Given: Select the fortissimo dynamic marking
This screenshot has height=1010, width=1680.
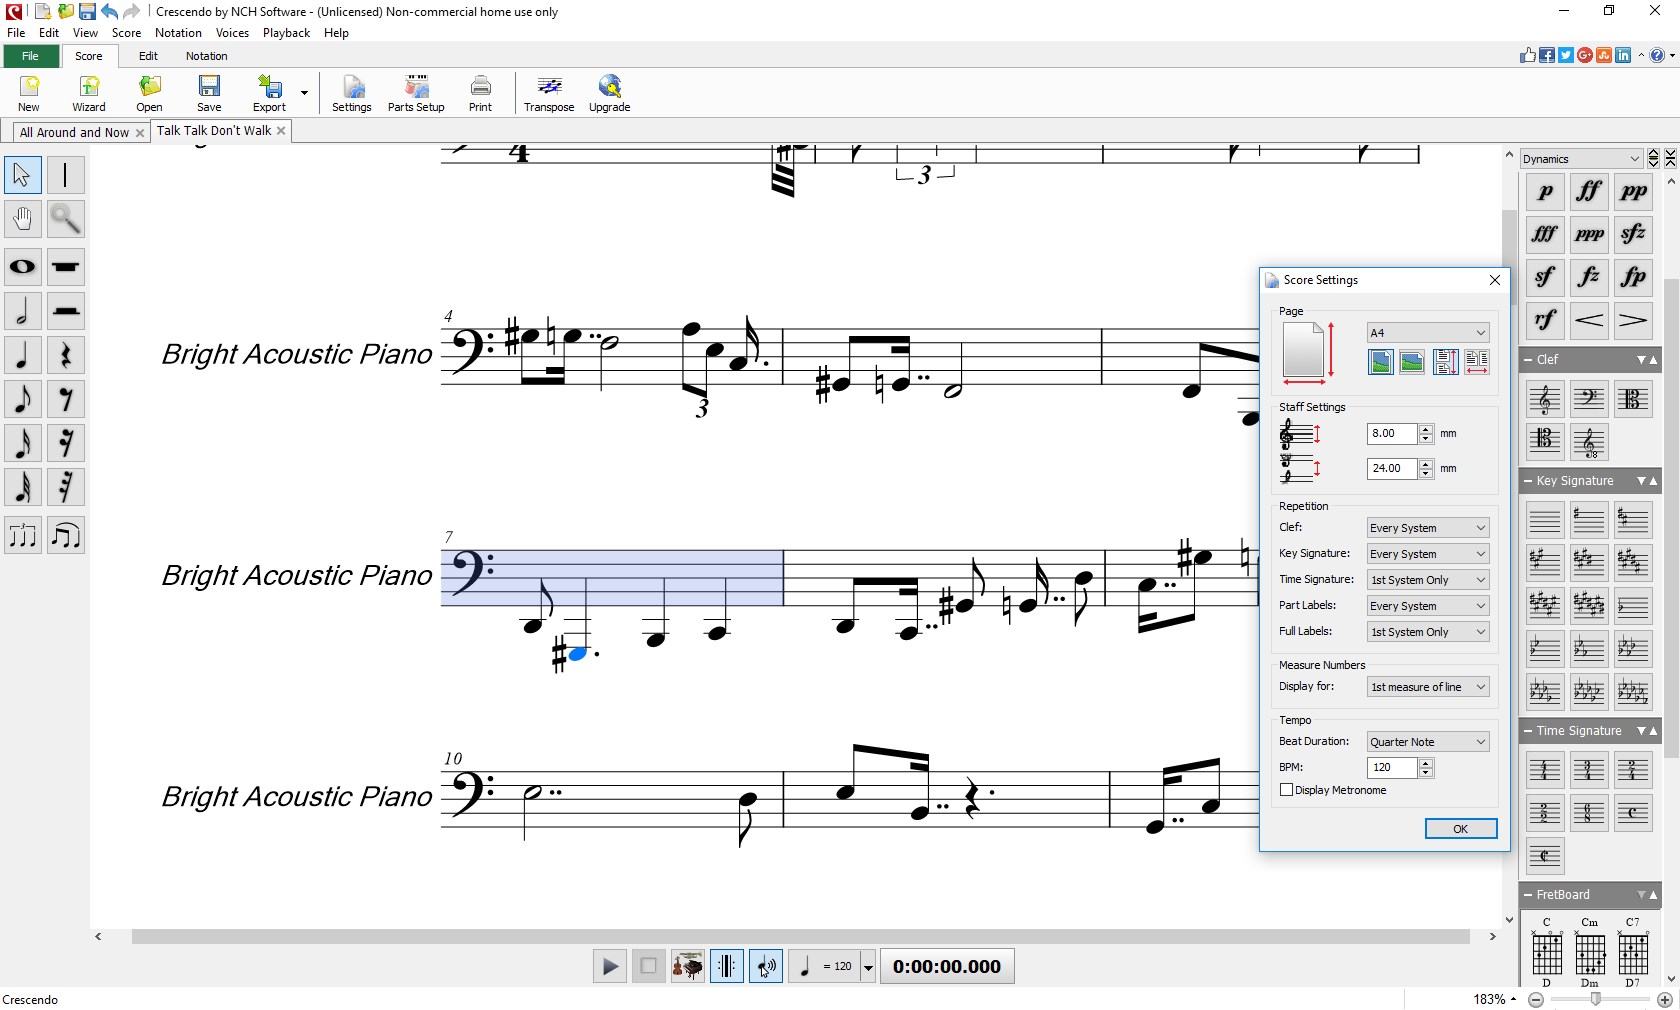Looking at the screenshot, I should tap(1587, 192).
